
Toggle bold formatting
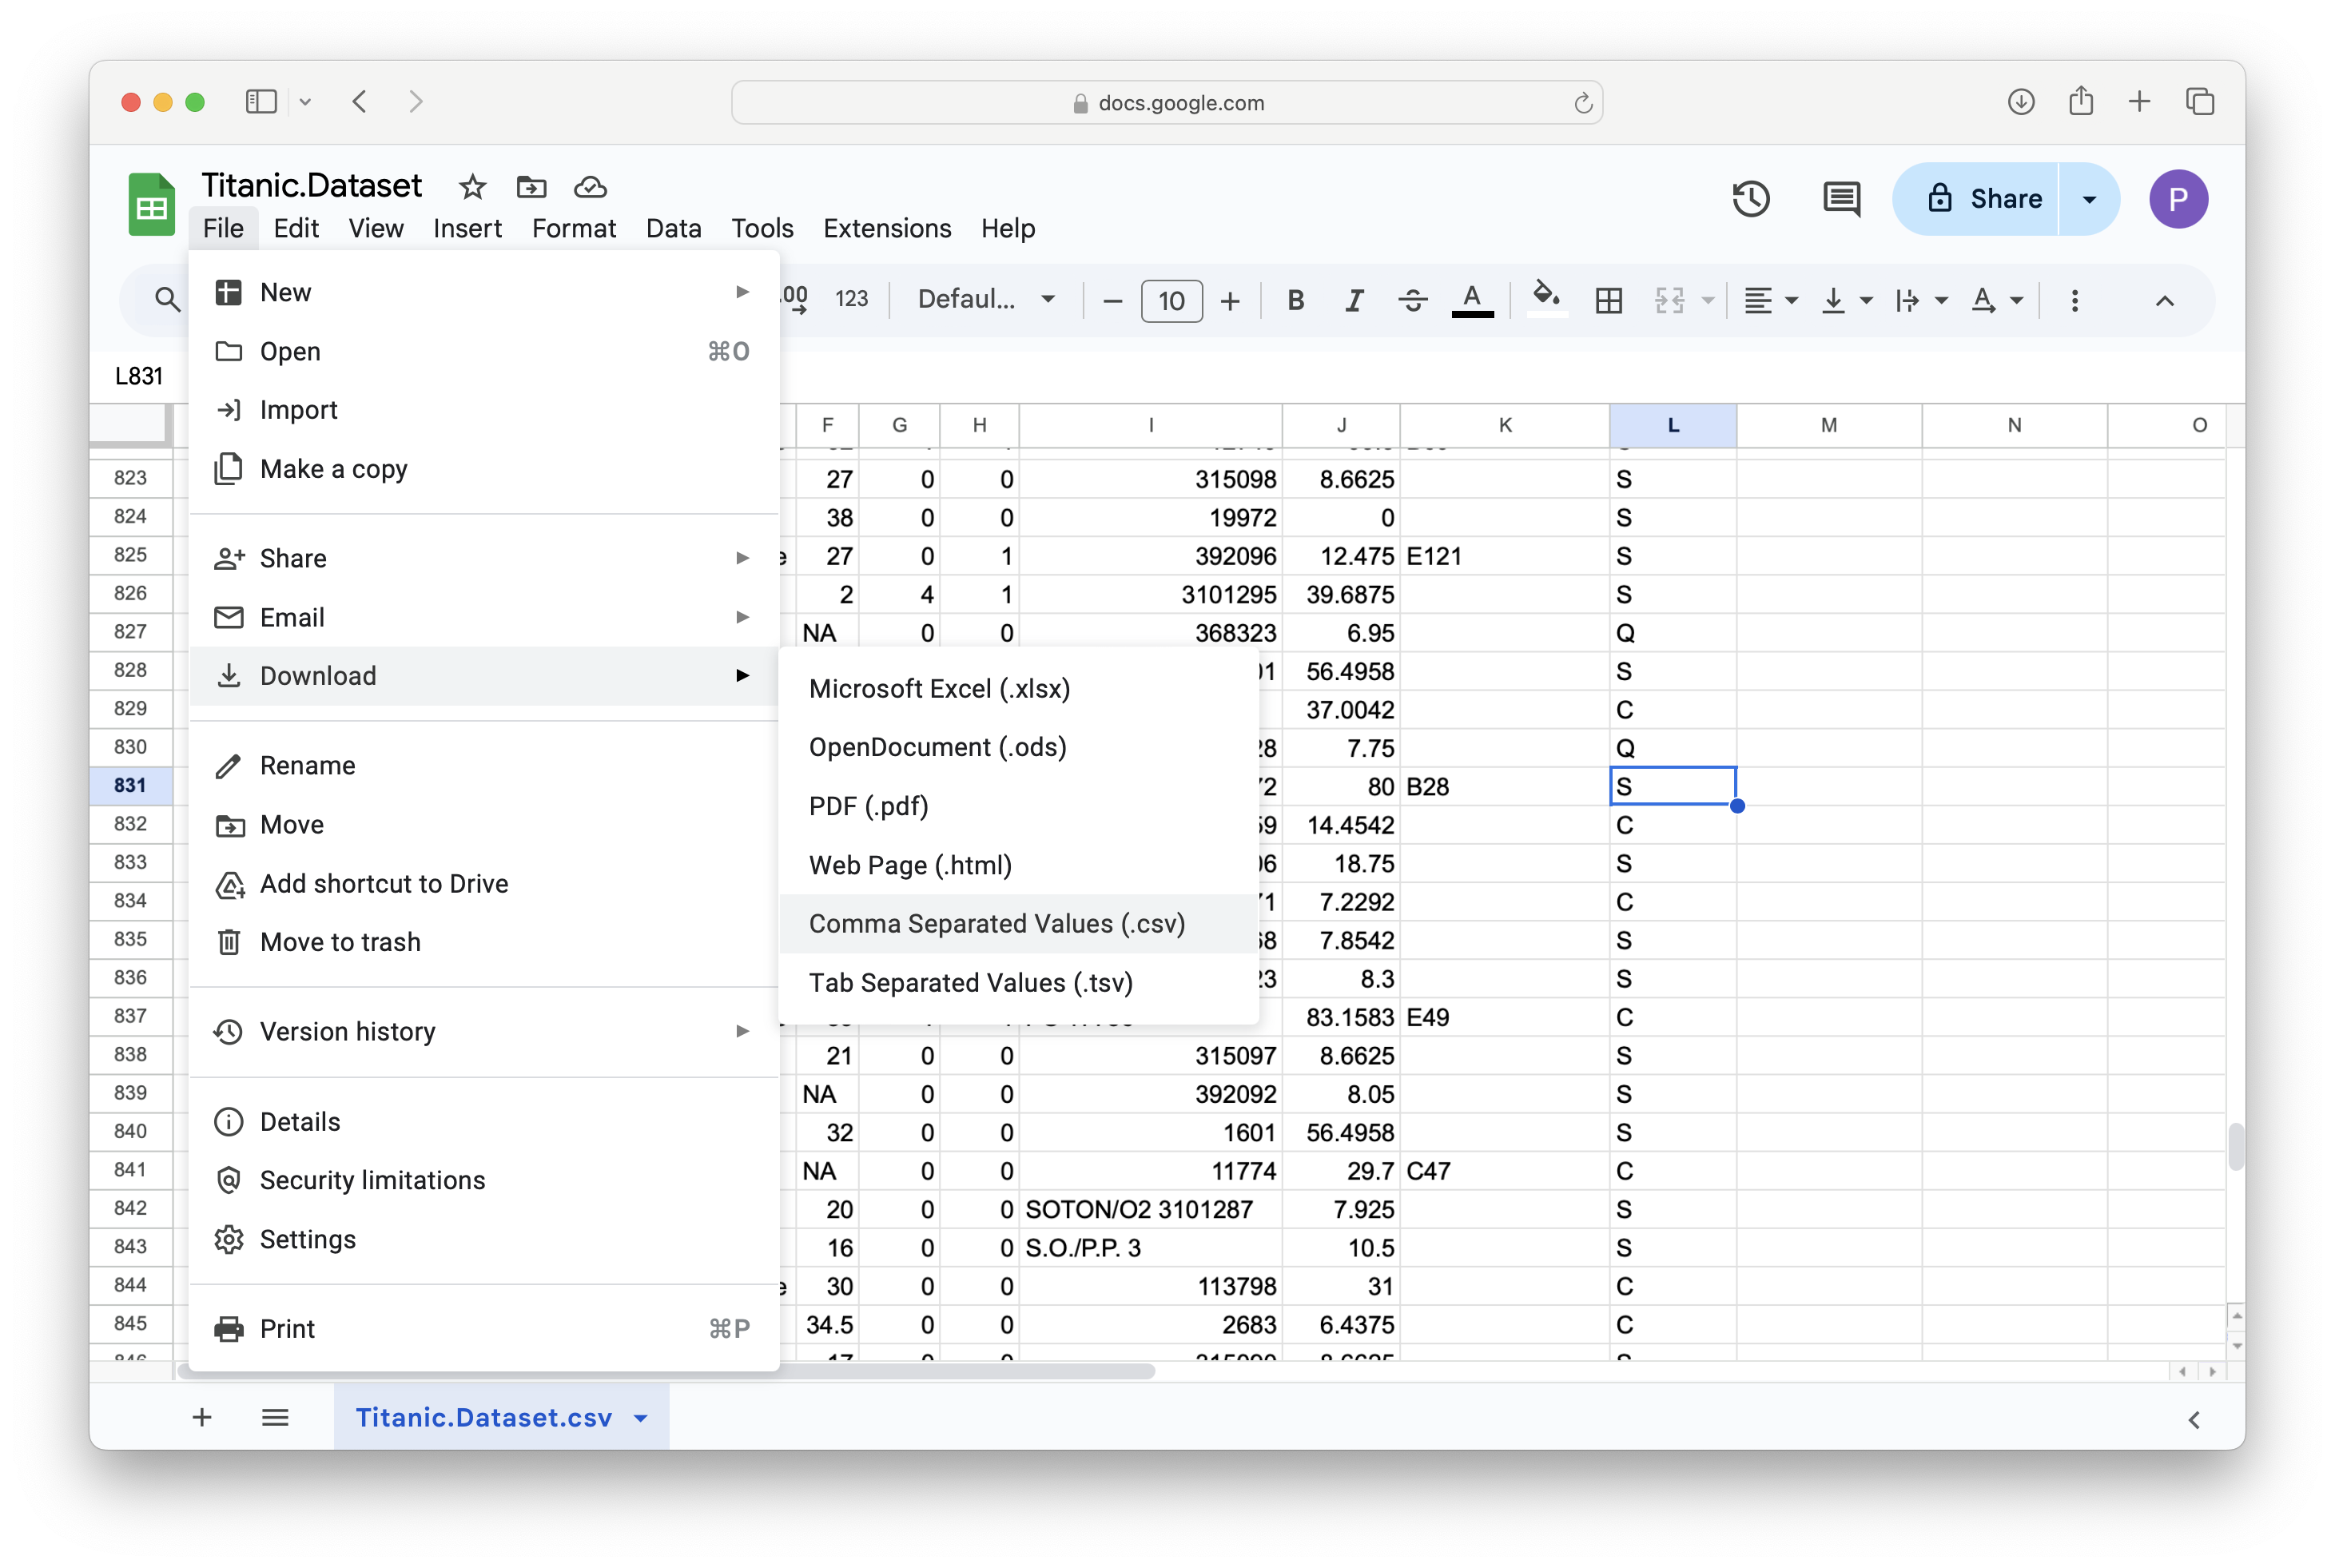pyautogui.click(x=1295, y=299)
